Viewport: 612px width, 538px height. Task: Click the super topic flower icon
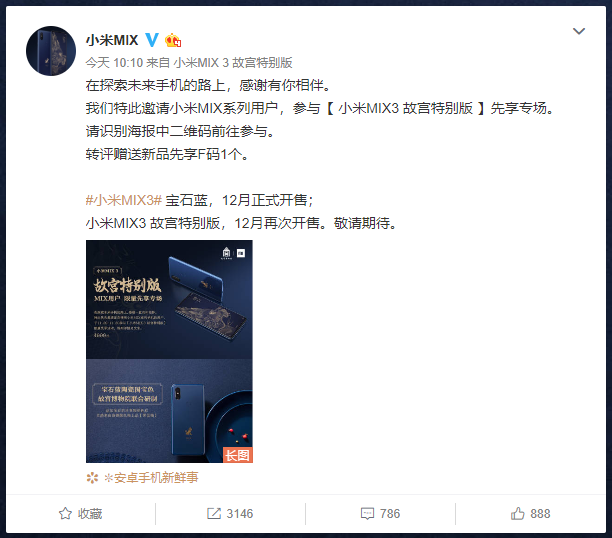coord(92,477)
